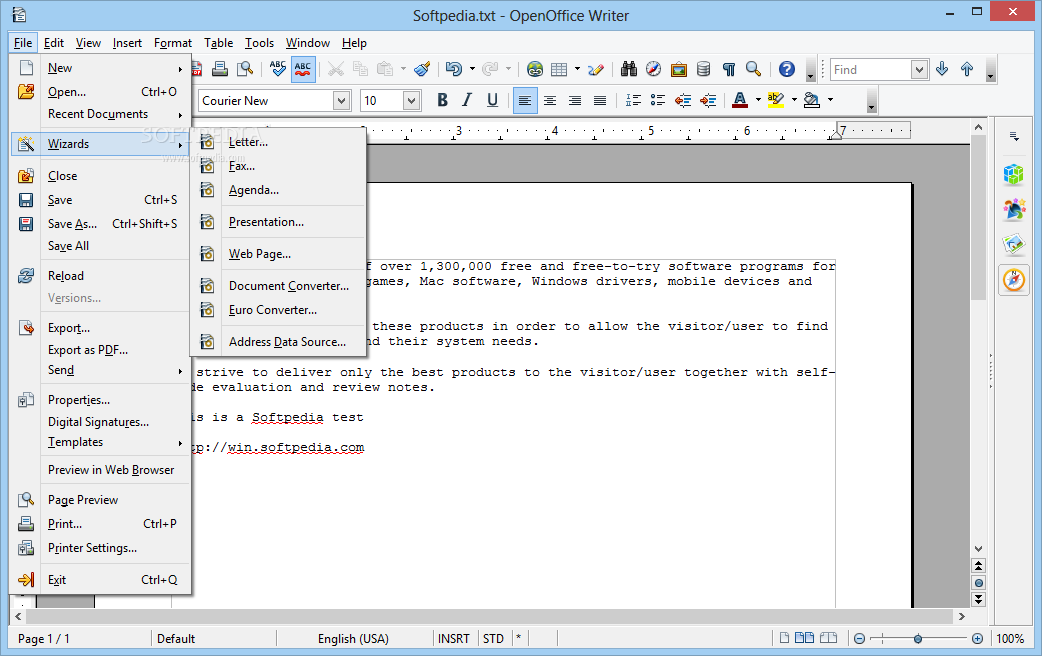Click Printer Settings... in the File menu
The image size is (1042, 656).
point(100,548)
